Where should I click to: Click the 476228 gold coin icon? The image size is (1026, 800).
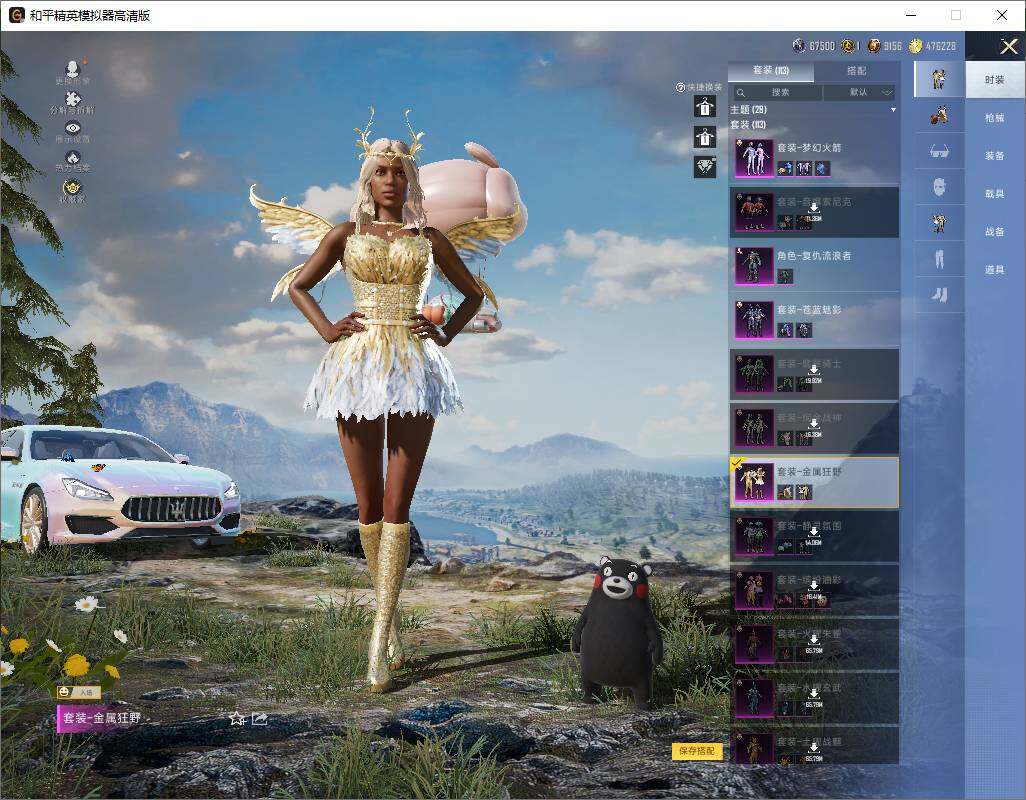coord(915,46)
